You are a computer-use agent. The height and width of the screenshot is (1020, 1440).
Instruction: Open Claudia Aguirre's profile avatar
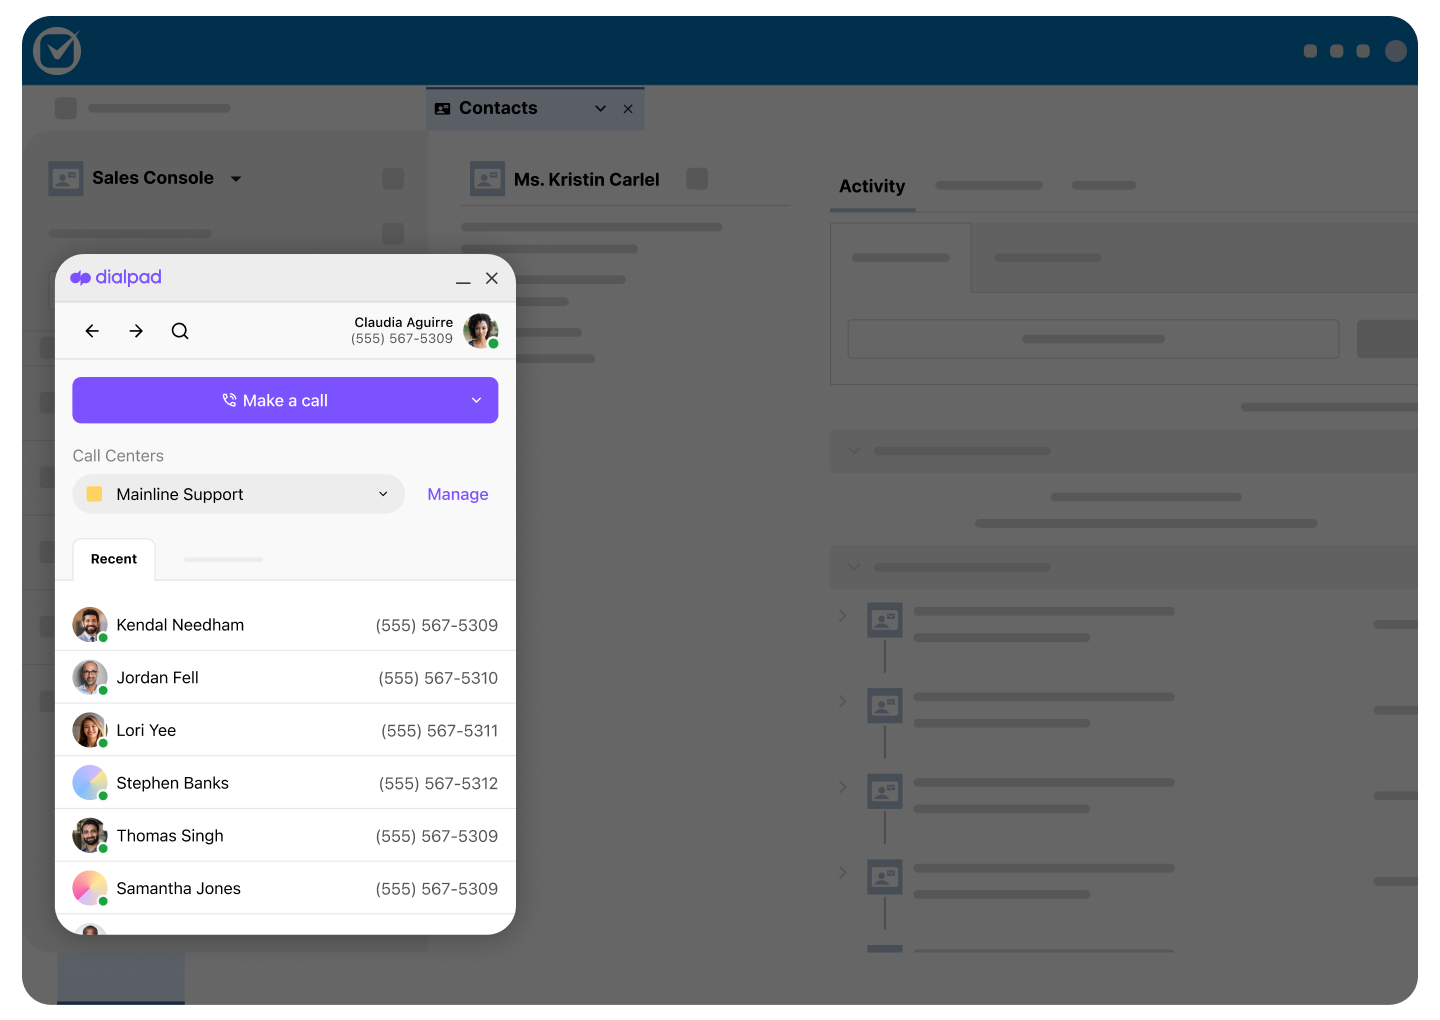pos(481,331)
